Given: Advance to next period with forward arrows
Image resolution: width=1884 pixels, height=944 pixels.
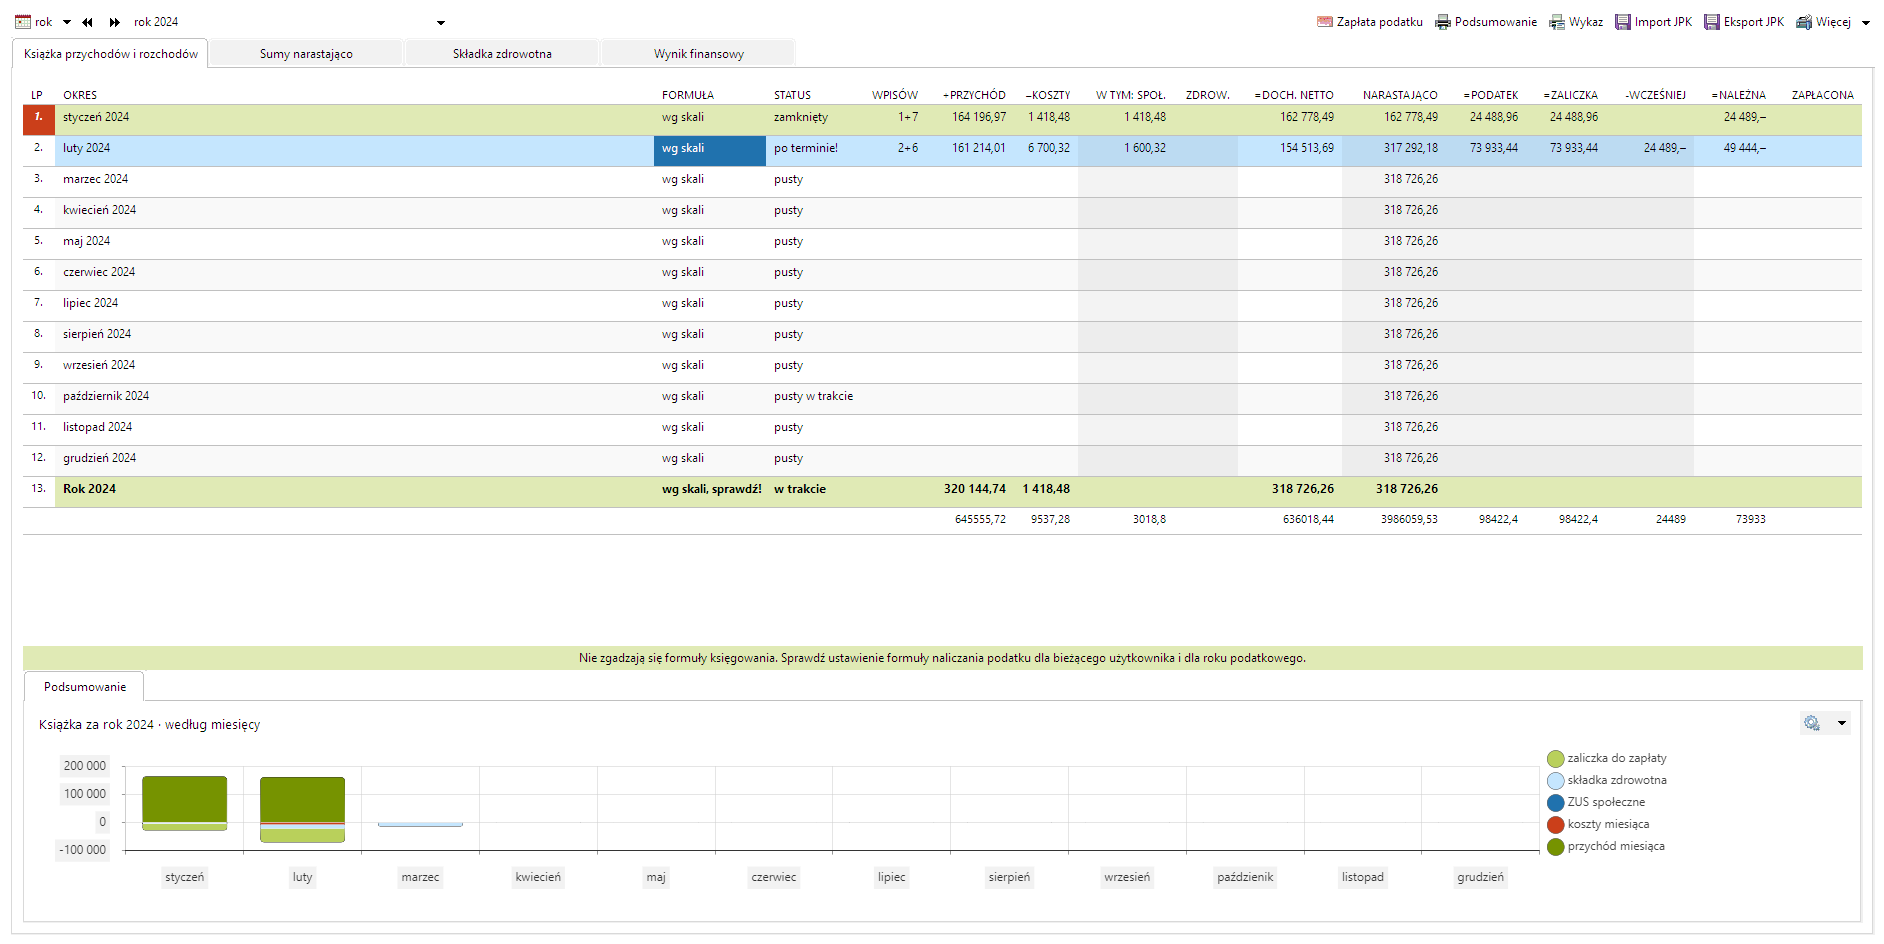Looking at the screenshot, I should (x=115, y=22).
